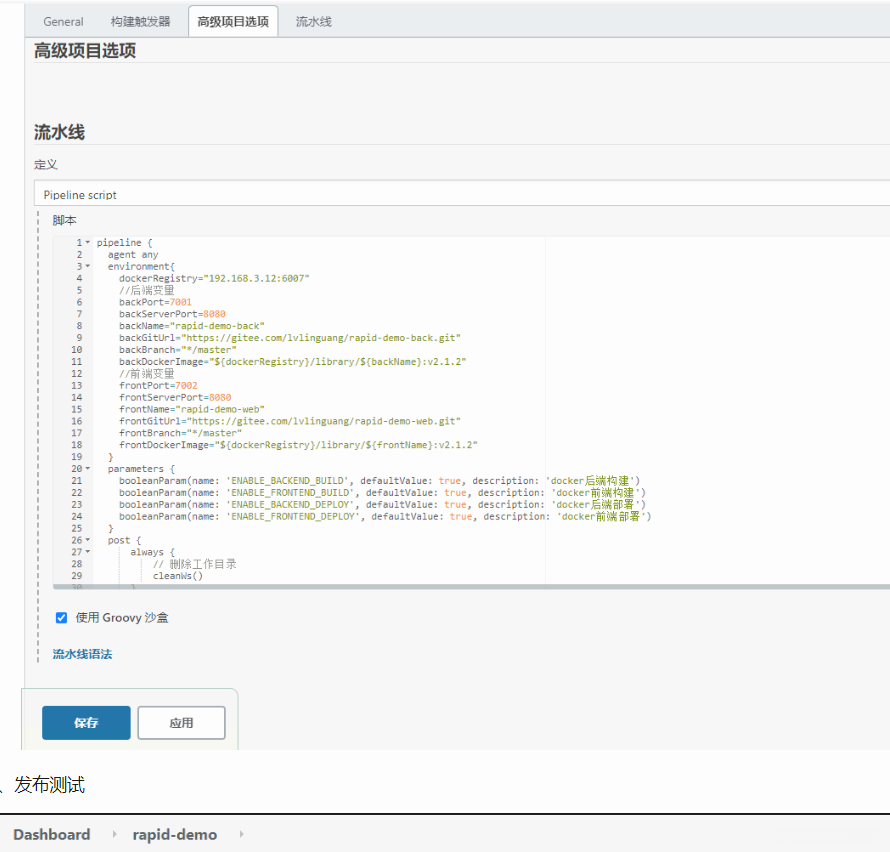The height and width of the screenshot is (852, 890).
Task: Click the frontName="rapid-demo-web" line
Action: click(191, 409)
